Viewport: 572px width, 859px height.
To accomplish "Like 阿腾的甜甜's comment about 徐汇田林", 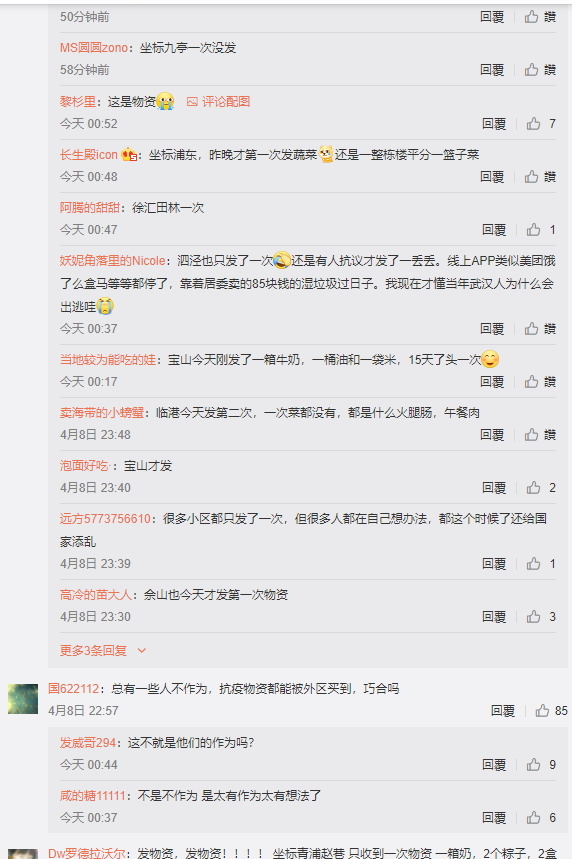I will tap(541, 230).
